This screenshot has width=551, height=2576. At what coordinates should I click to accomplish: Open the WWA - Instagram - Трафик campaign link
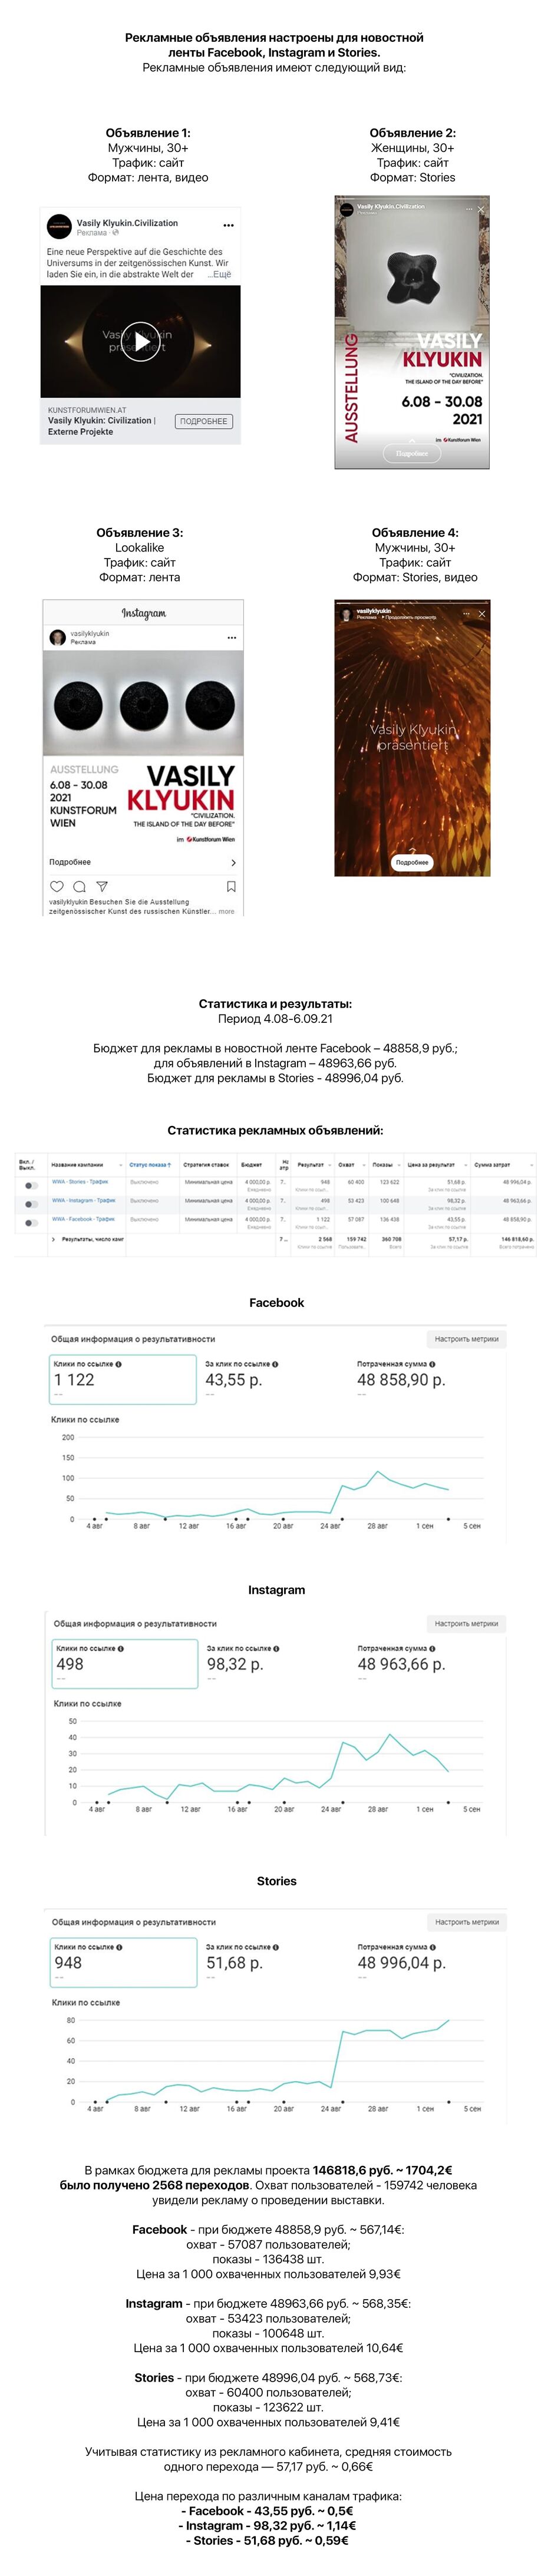point(84,1200)
